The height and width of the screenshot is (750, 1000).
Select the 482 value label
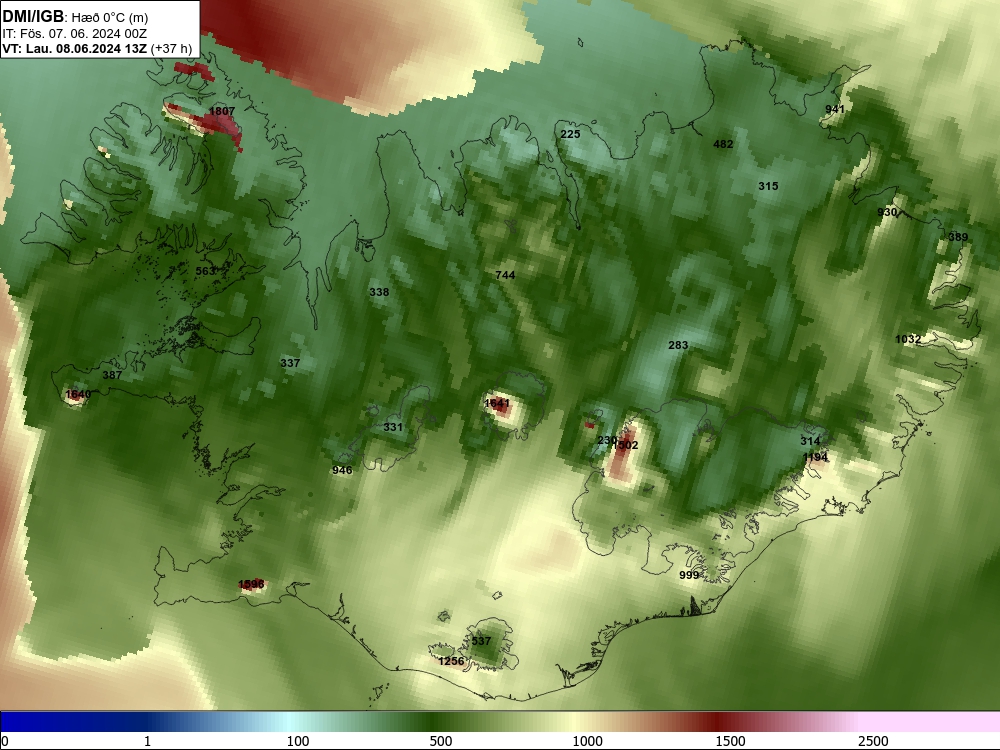point(723,144)
